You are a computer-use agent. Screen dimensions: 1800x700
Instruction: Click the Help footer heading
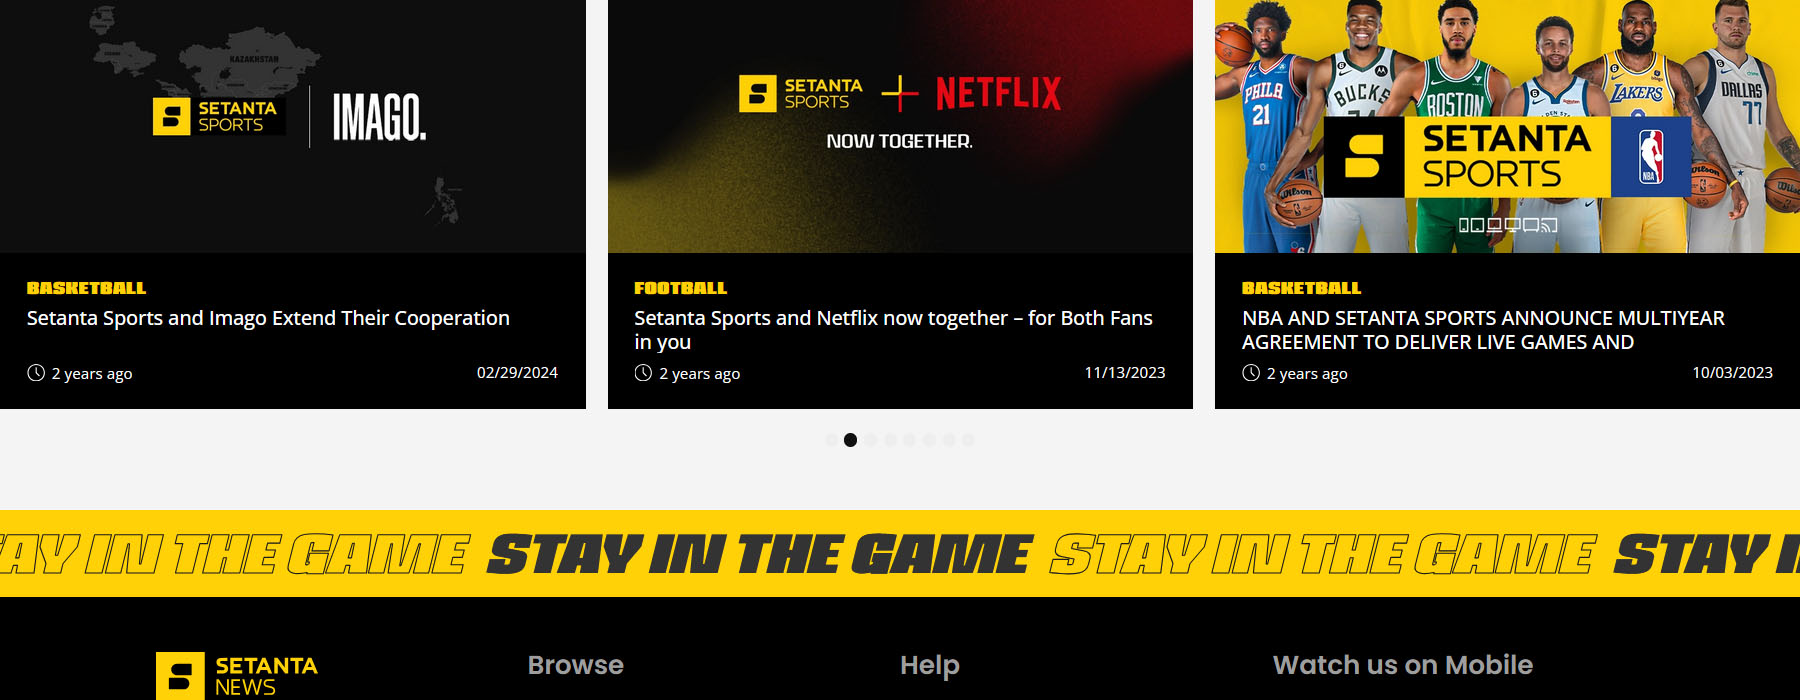[930, 666]
